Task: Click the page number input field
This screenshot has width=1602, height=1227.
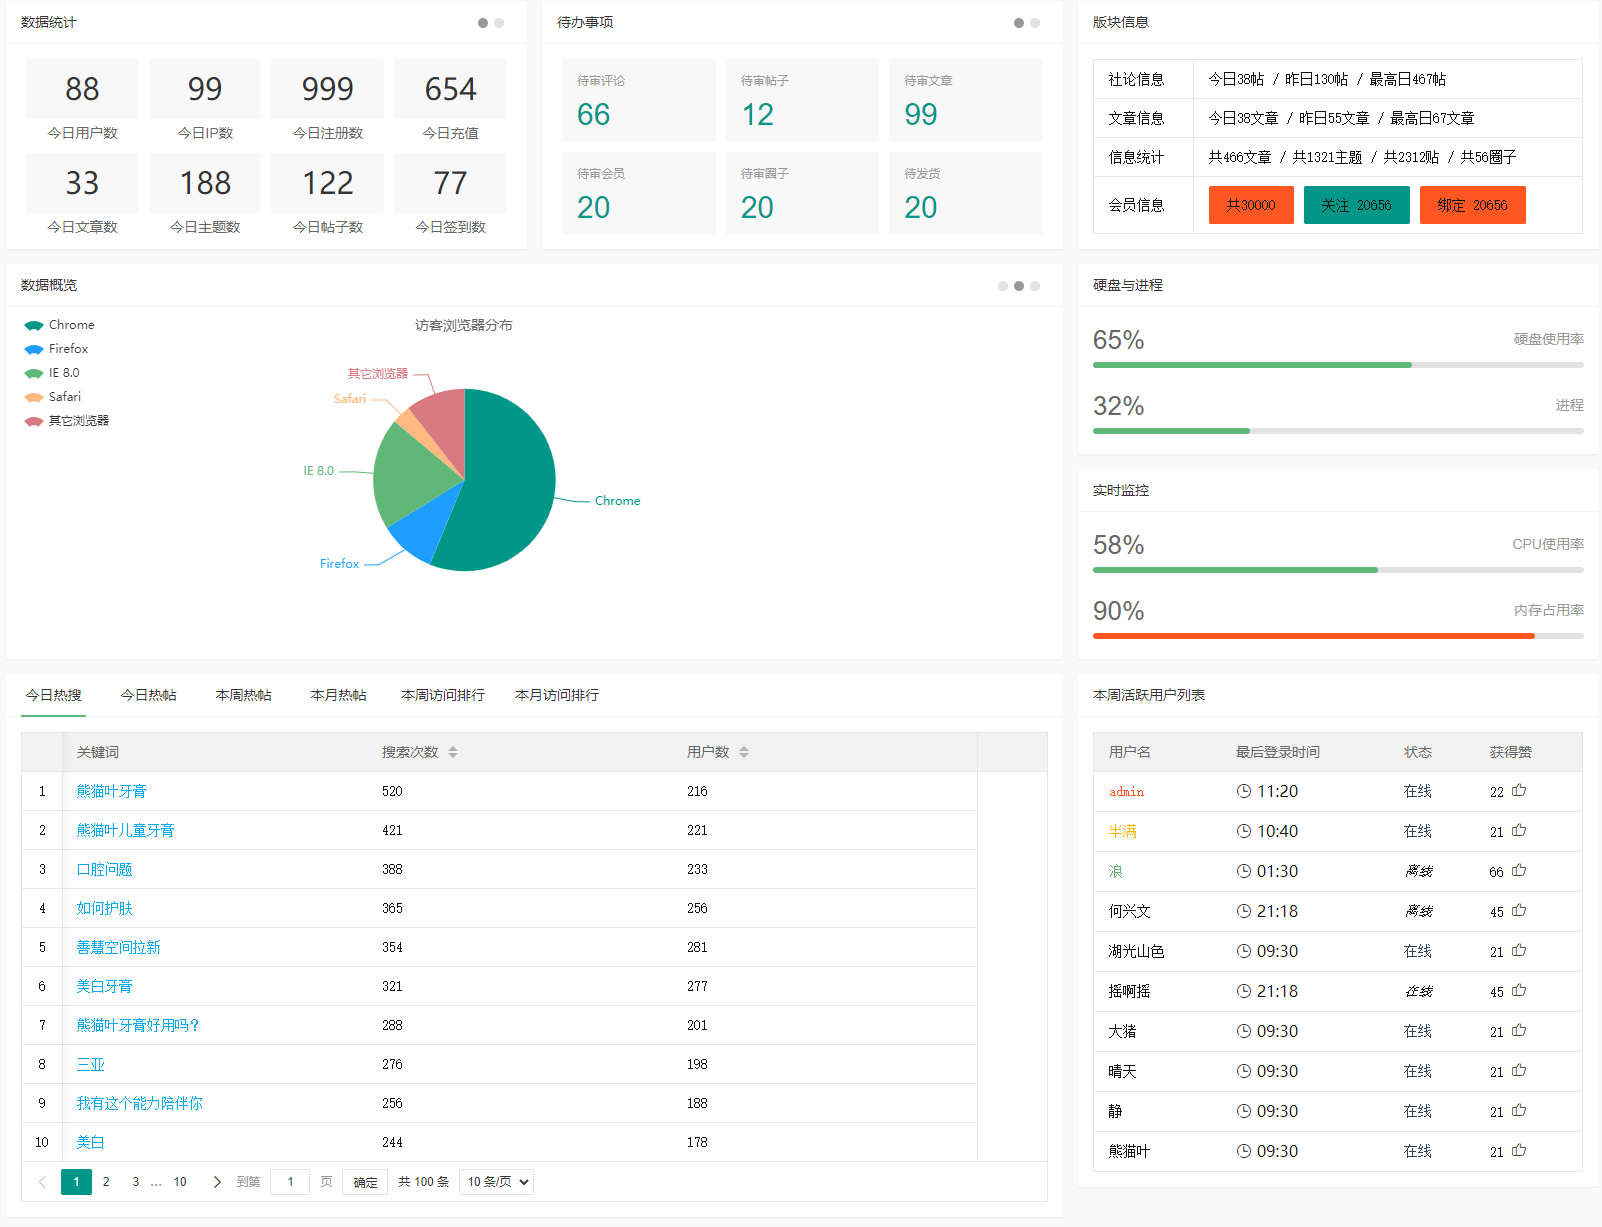Action: (x=290, y=1182)
